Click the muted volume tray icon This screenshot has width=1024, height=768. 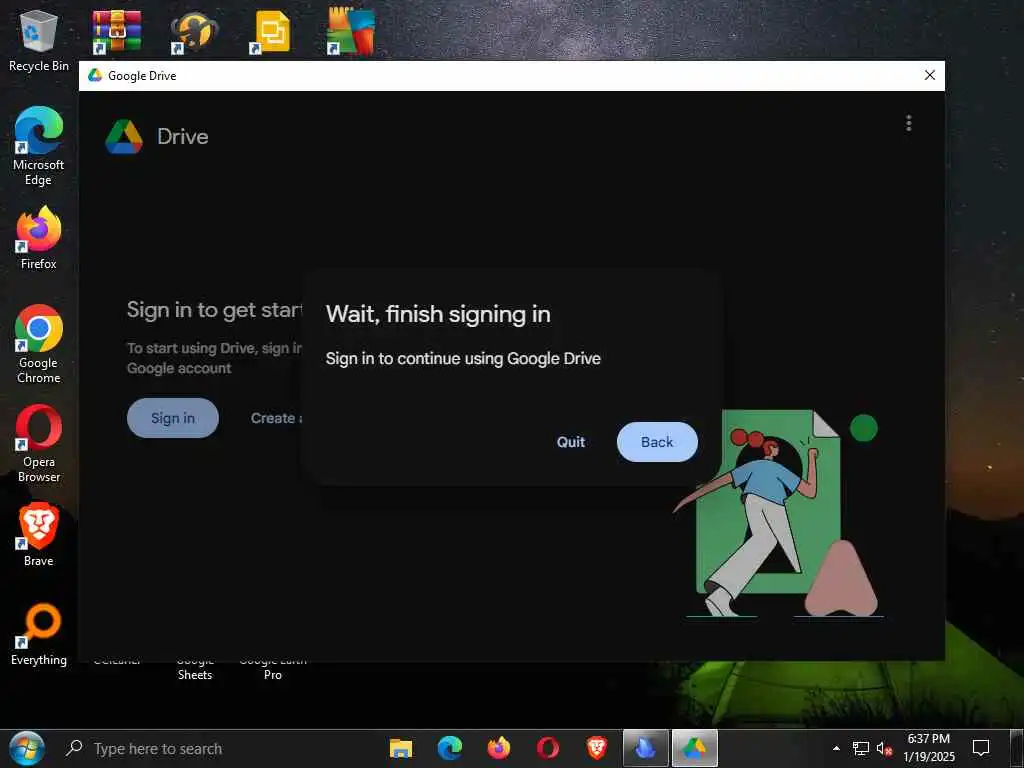click(x=884, y=748)
